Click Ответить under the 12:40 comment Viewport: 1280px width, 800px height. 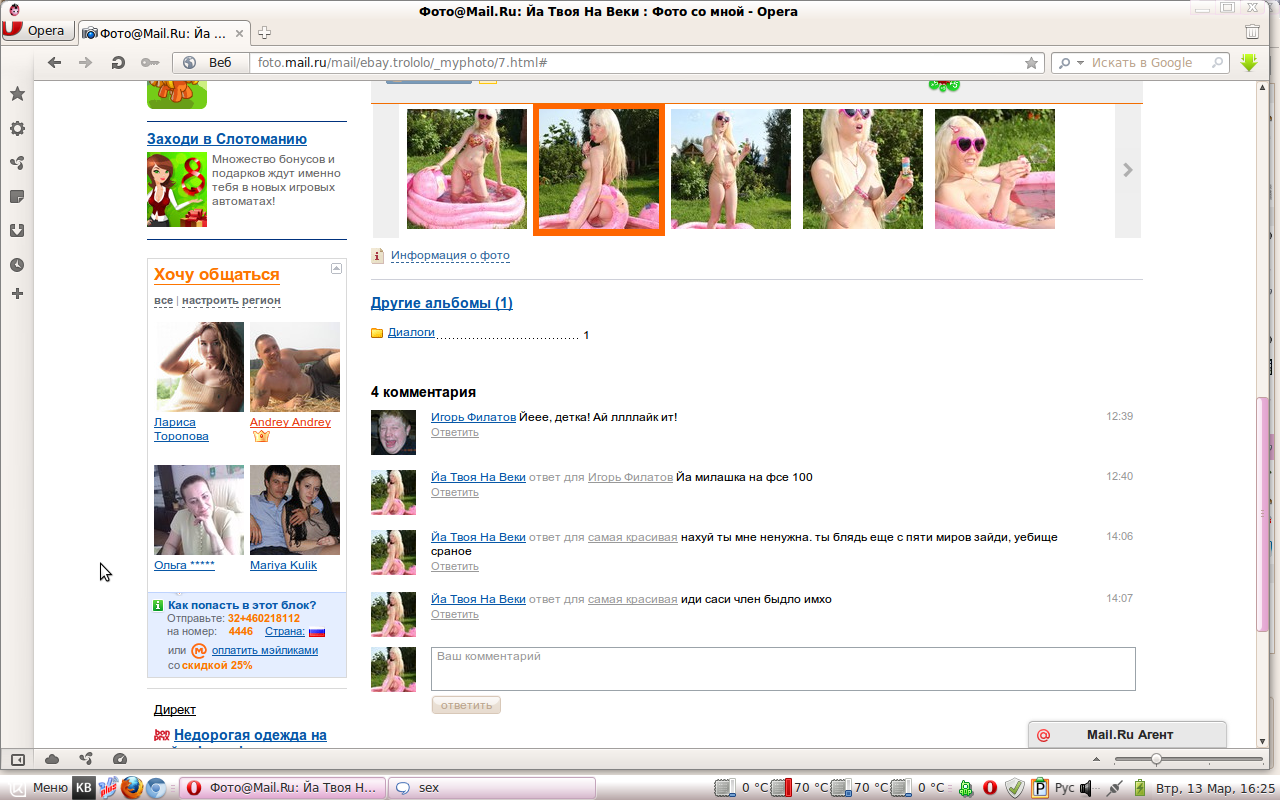coord(455,493)
